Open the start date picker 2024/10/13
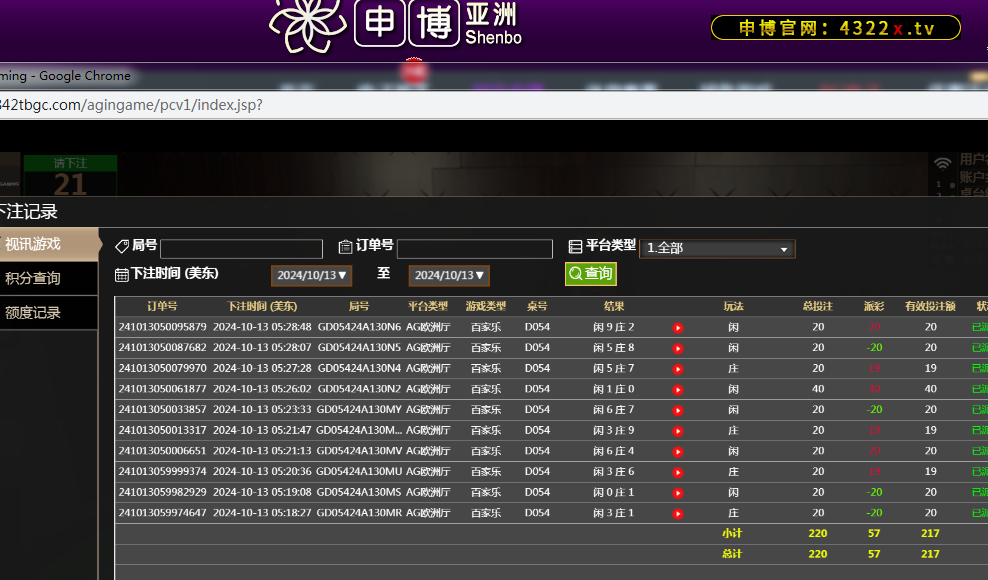The image size is (988, 580). 311,275
